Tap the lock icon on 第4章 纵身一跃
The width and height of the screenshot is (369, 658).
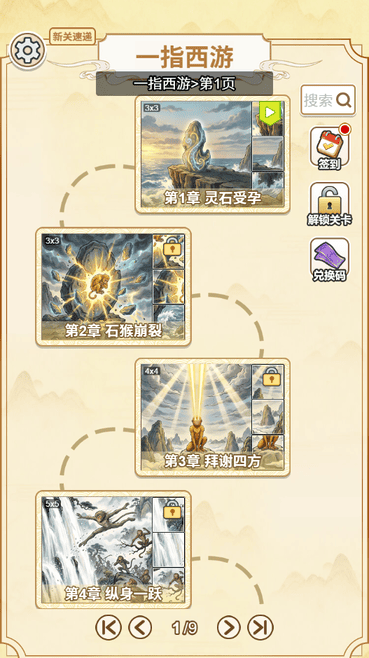pyautogui.click(x=172, y=511)
